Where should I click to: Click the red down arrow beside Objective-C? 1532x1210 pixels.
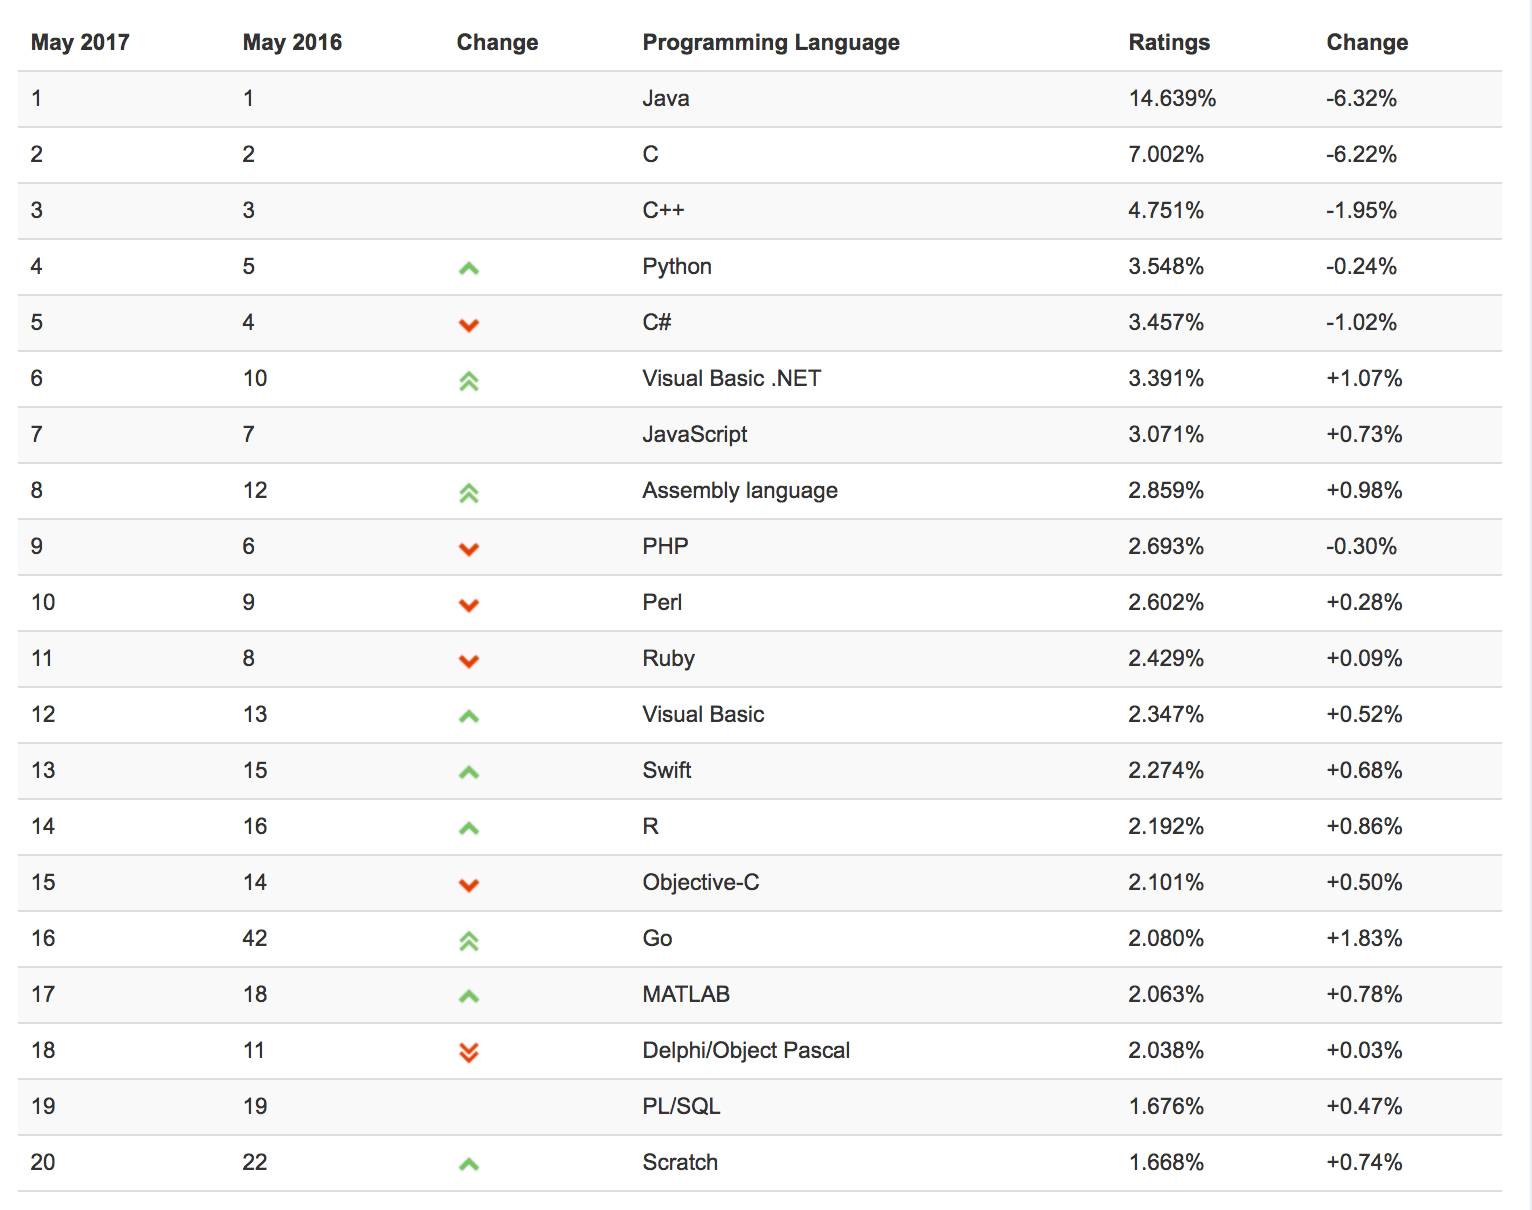click(468, 884)
